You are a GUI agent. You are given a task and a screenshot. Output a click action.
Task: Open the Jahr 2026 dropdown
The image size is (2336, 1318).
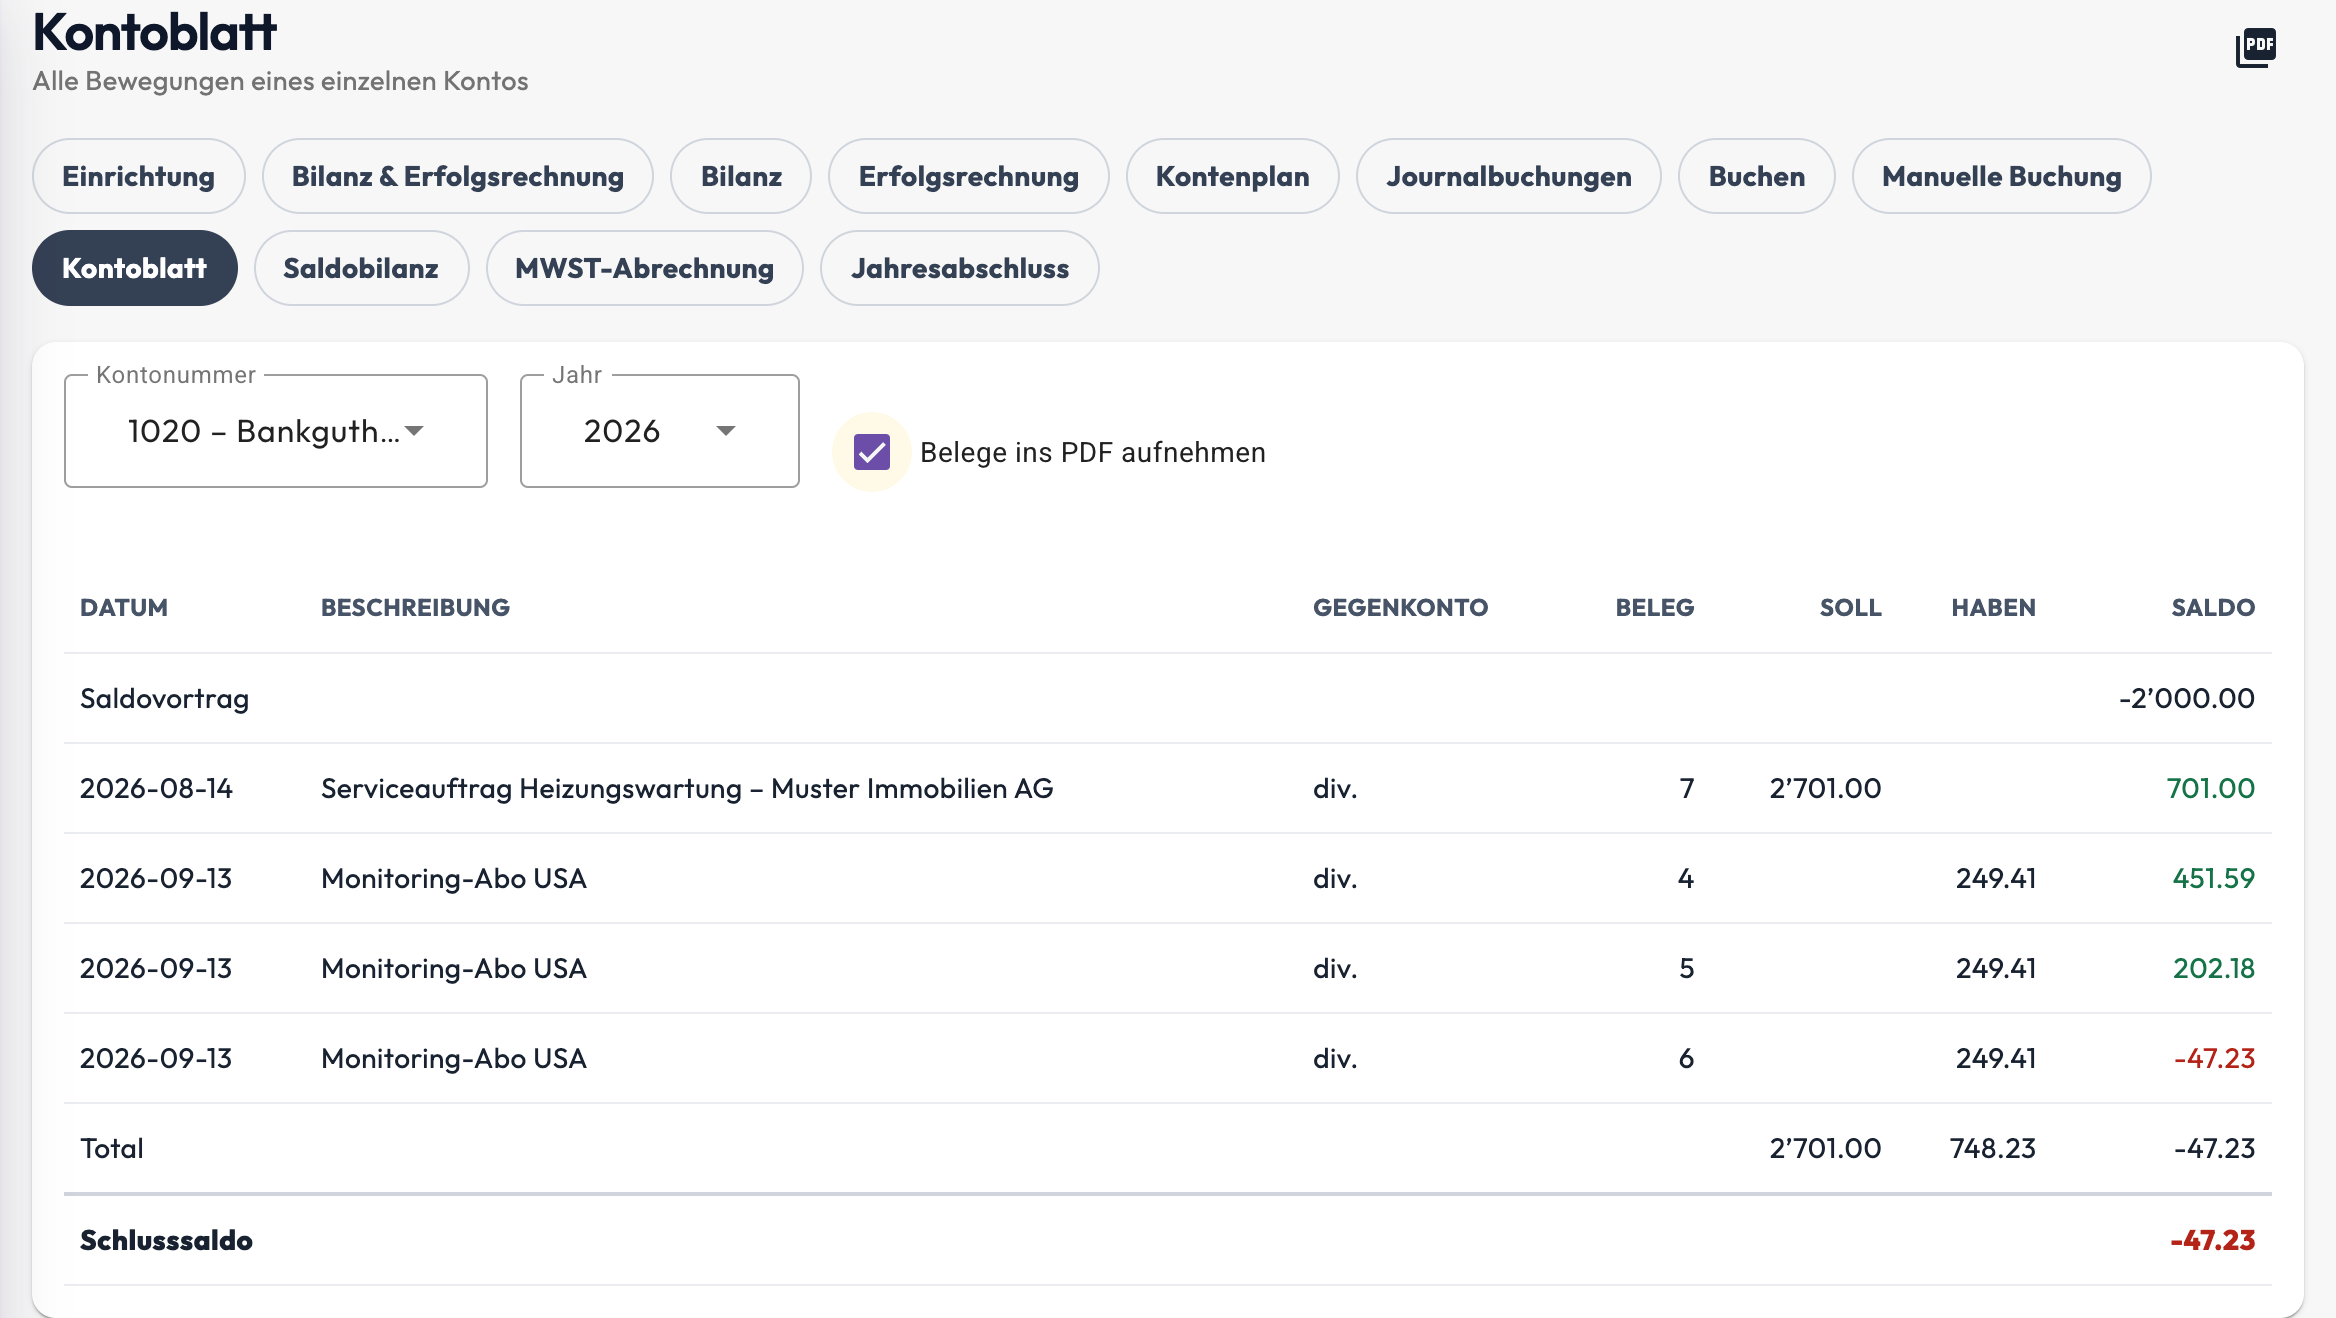coord(660,431)
